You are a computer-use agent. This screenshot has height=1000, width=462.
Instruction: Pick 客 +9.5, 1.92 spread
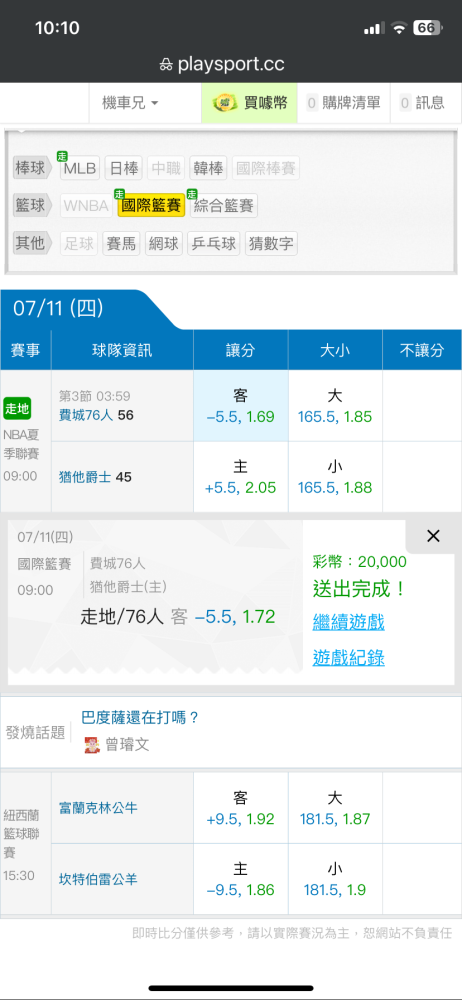241,808
